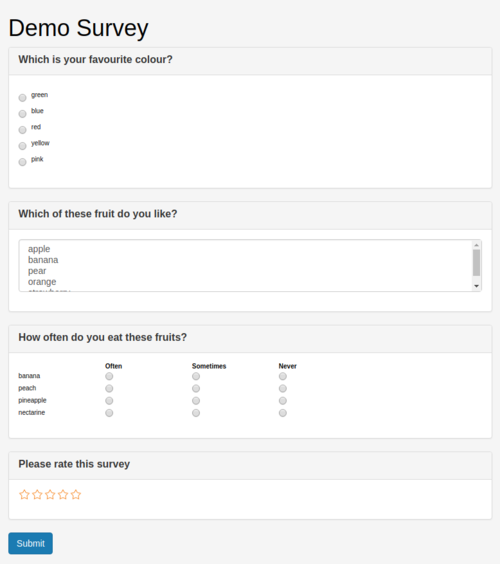Pick pink as favourite colour
Screen dimensions: 500x564
[x=22, y=162]
